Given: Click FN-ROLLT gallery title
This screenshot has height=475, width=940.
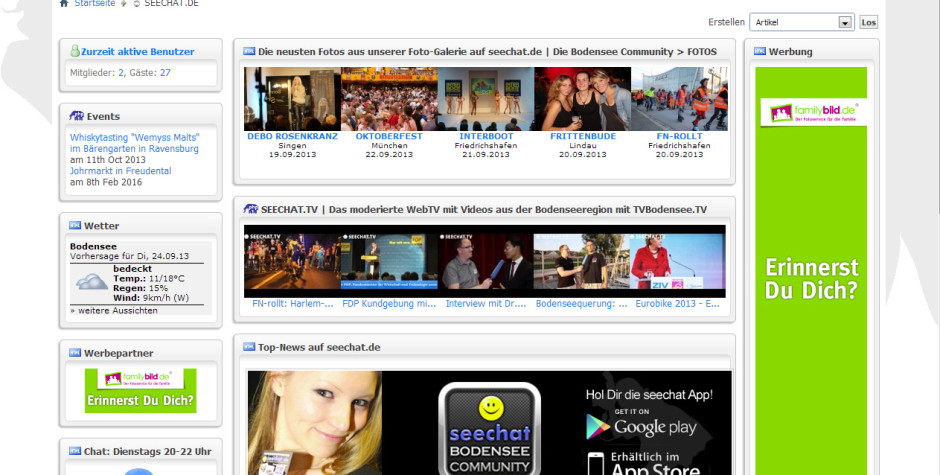Looking at the screenshot, I should click(679, 136).
